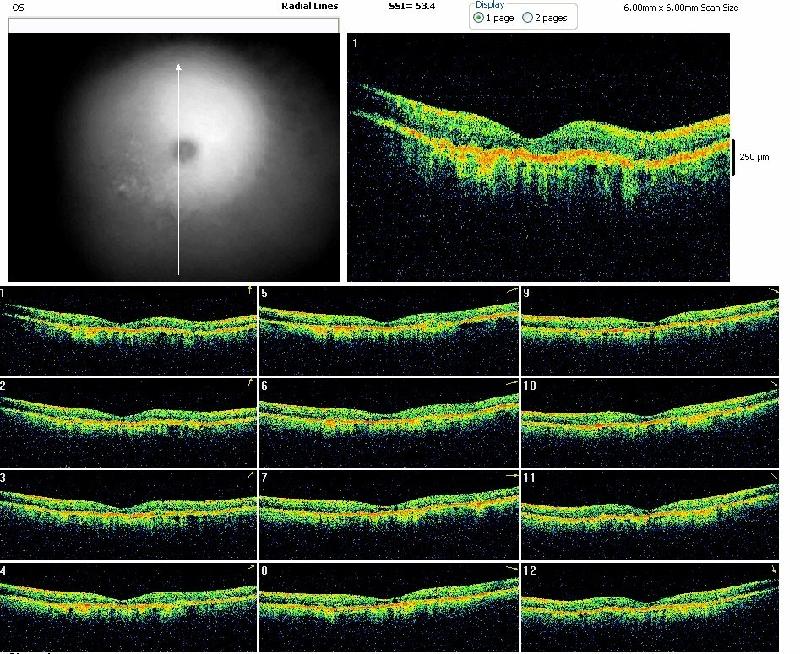
Task: Show radial scan thumbnail 9
Action: [x=650, y=330]
